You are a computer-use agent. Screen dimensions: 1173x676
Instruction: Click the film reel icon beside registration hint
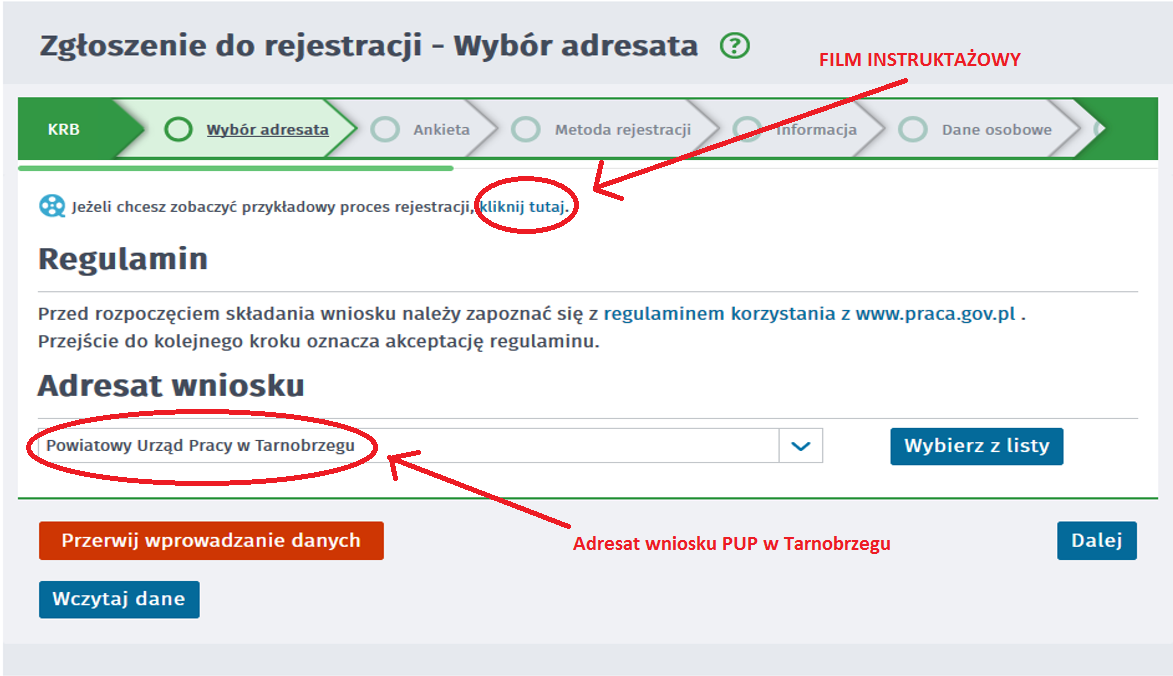52,206
